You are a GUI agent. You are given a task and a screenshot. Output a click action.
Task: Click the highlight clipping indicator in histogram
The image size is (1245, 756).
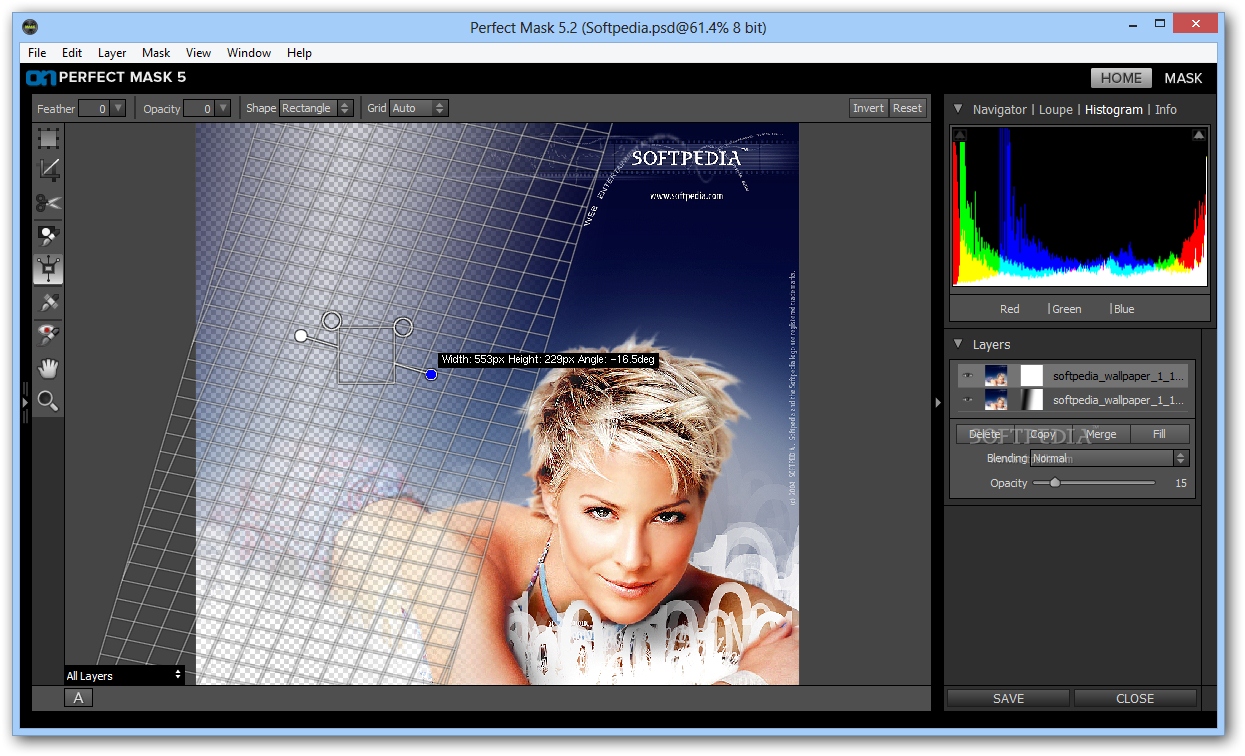pos(1198,135)
